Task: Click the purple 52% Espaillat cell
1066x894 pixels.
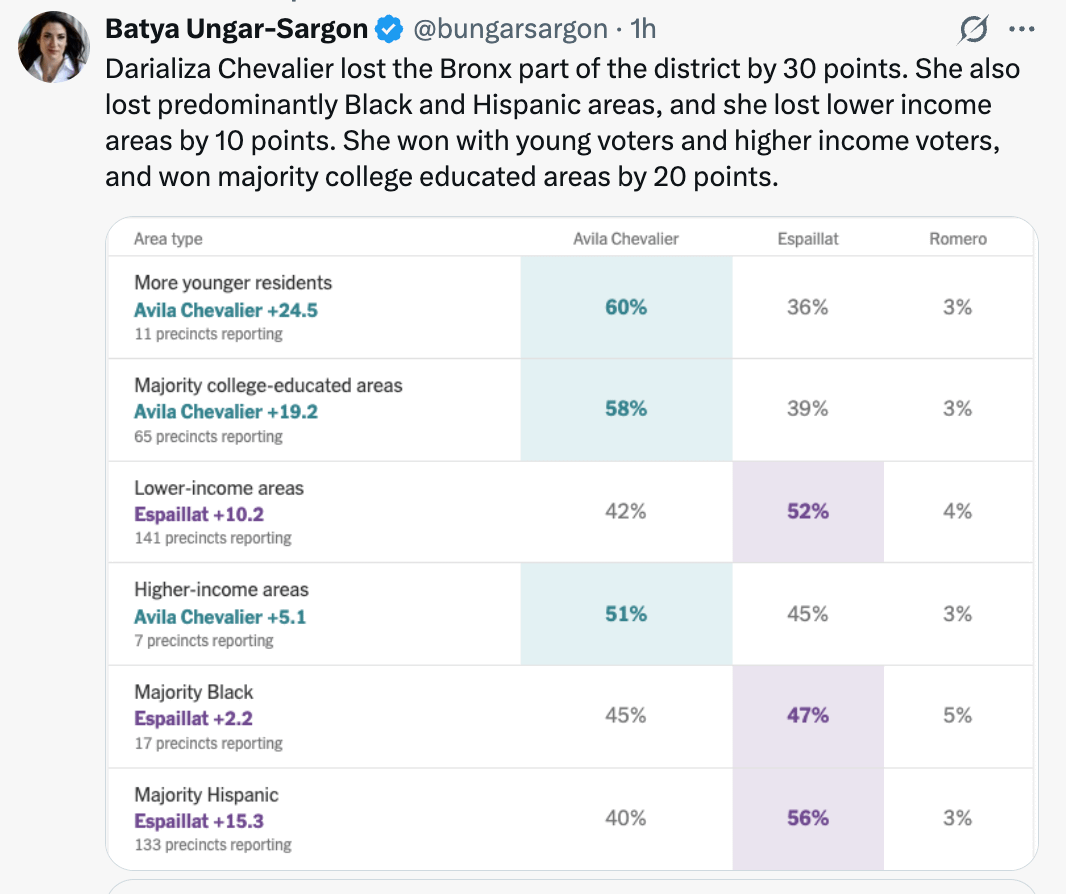Action: click(808, 512)
